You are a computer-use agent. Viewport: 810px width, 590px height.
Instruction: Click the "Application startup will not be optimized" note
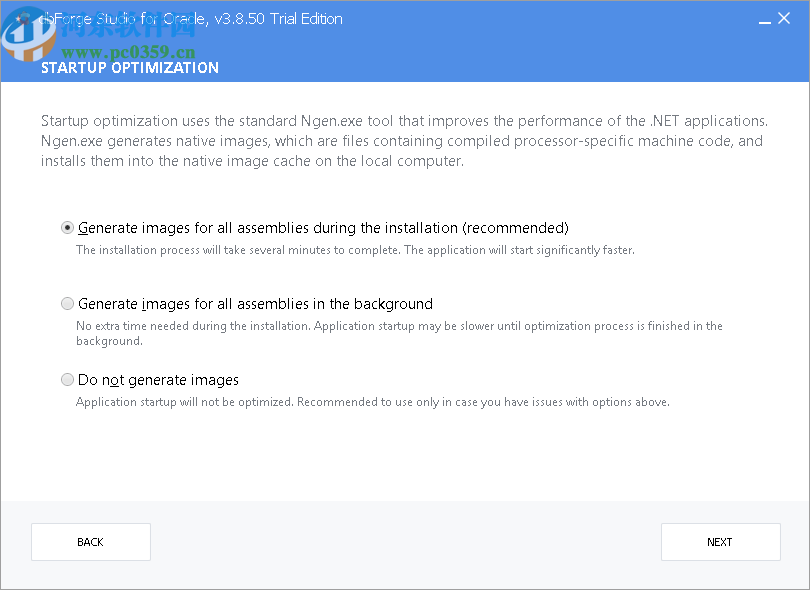[372, 402]
